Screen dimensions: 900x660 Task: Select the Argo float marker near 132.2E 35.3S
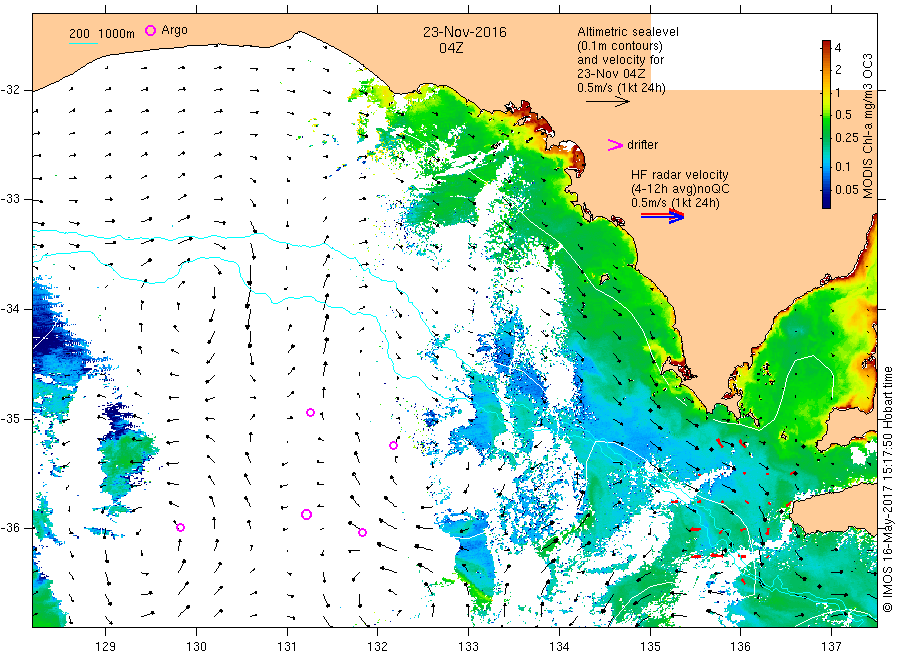click(393, 445)
